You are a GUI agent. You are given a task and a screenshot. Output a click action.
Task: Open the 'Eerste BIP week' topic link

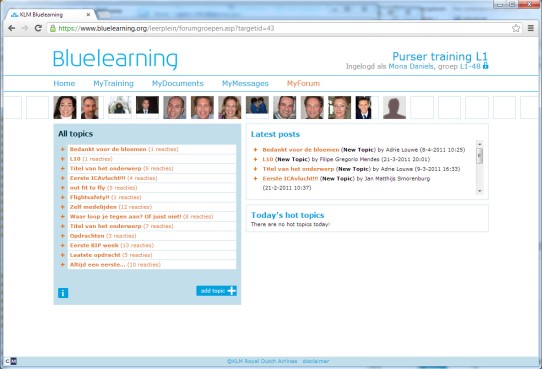pos(94,245)
